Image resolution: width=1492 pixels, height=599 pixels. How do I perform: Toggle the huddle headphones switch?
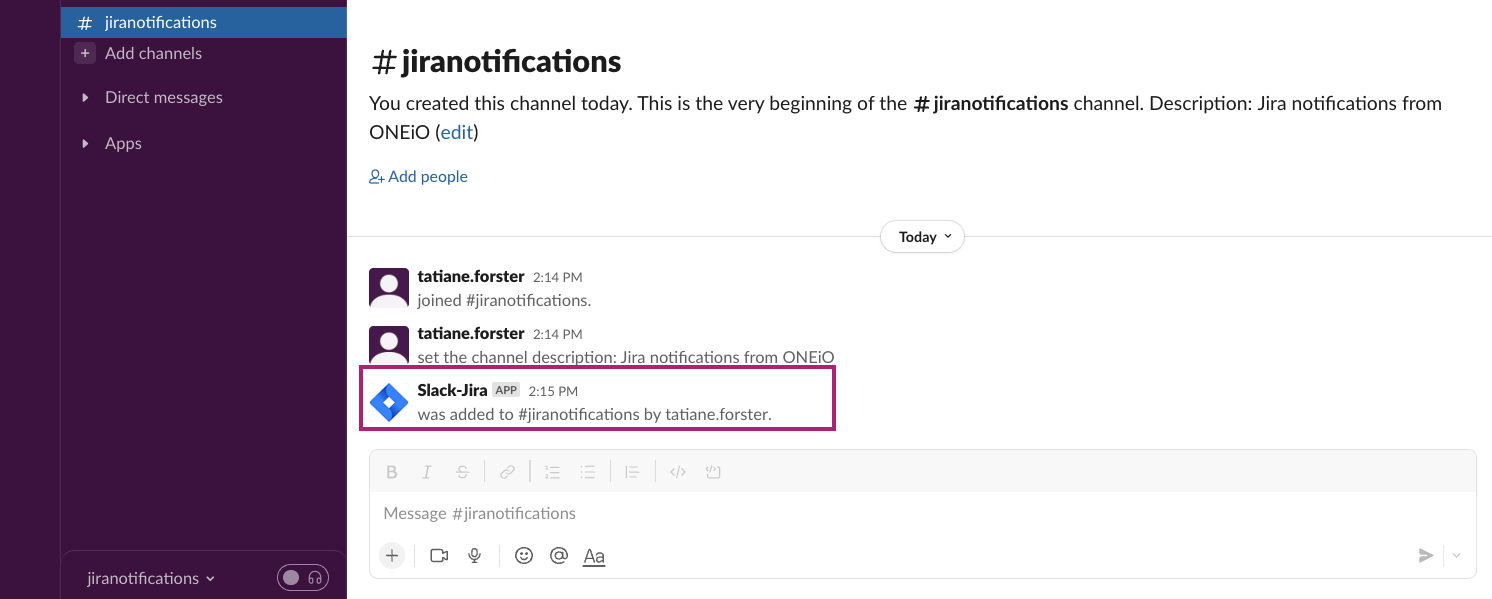pos(303,578)
